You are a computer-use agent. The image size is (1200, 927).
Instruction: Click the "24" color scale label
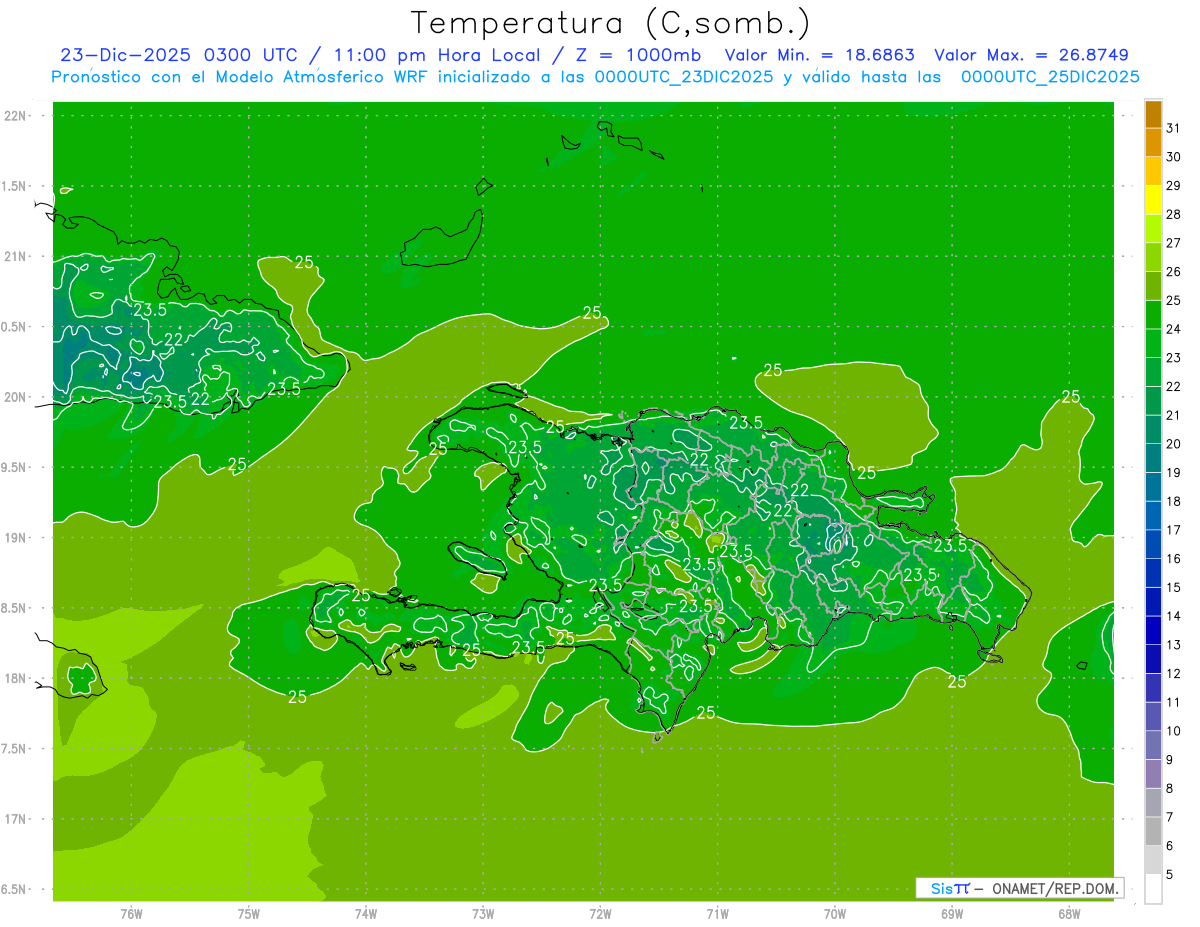point(1174,329)
